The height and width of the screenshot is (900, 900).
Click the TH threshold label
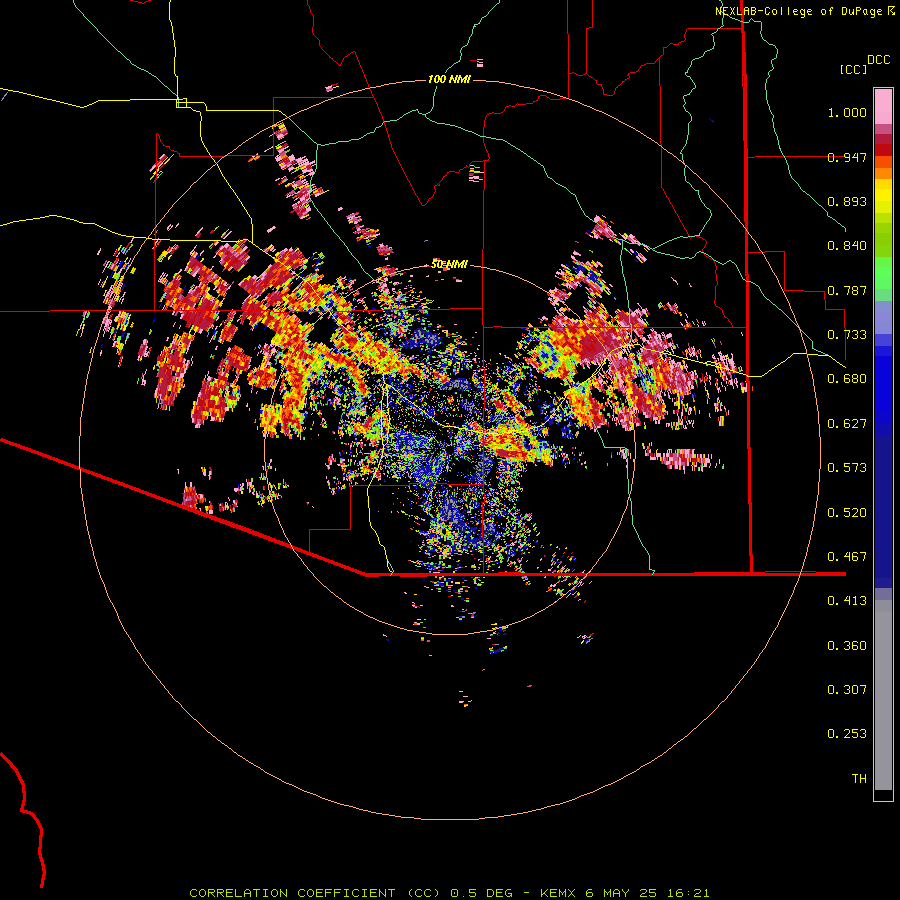point(859,779)
